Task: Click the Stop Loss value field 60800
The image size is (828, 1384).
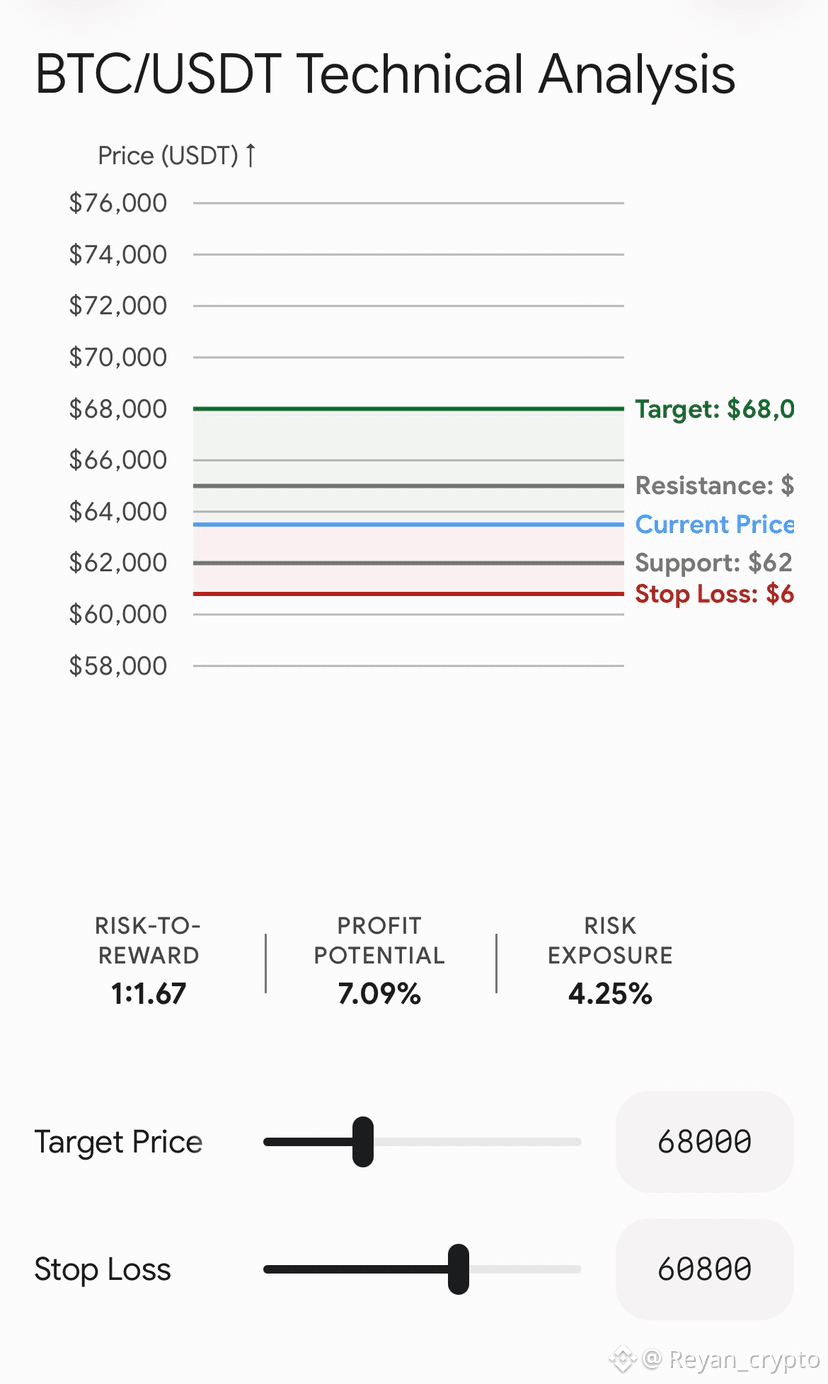Action: point(704,1269)
